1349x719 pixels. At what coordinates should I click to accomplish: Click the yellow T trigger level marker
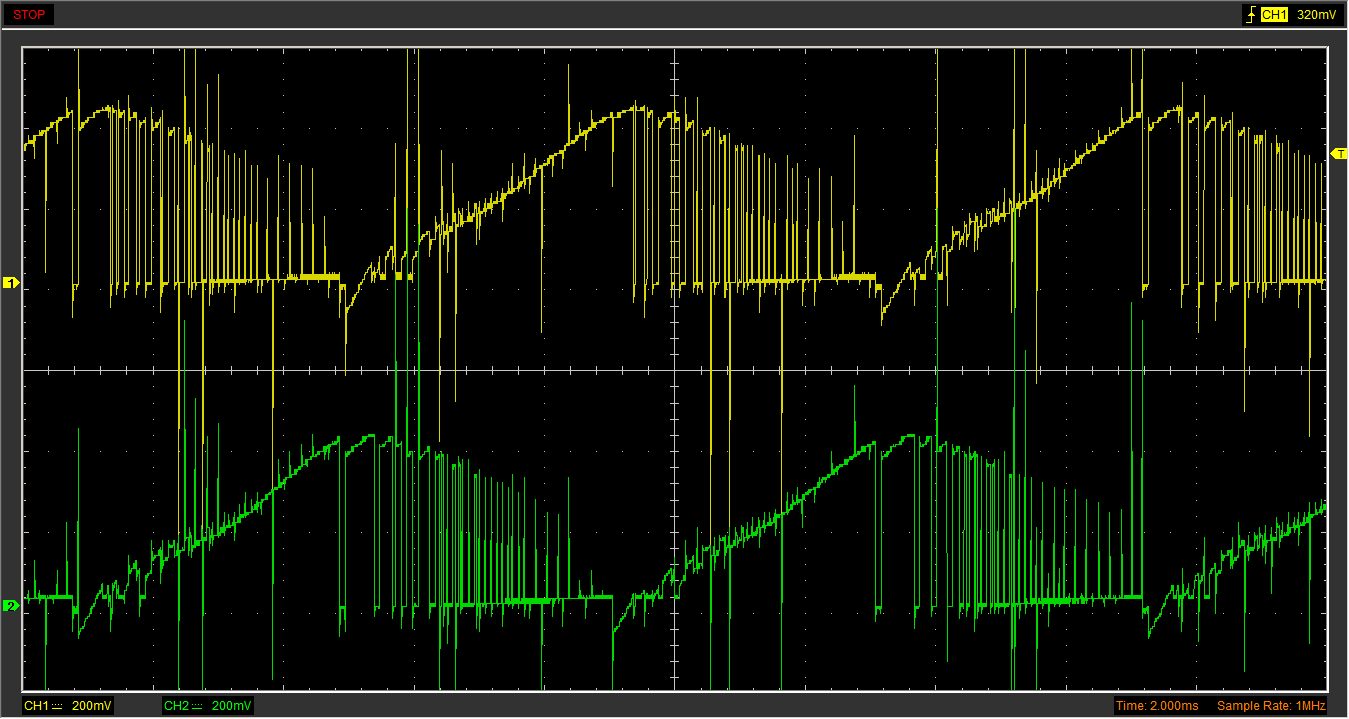coord(1341,152)
